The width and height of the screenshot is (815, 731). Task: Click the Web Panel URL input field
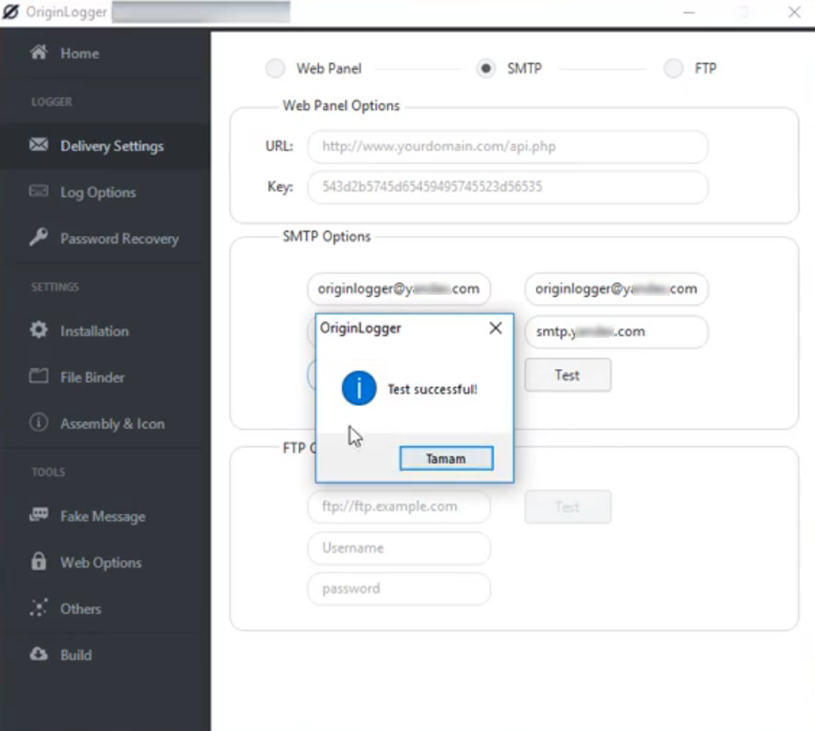507,146
